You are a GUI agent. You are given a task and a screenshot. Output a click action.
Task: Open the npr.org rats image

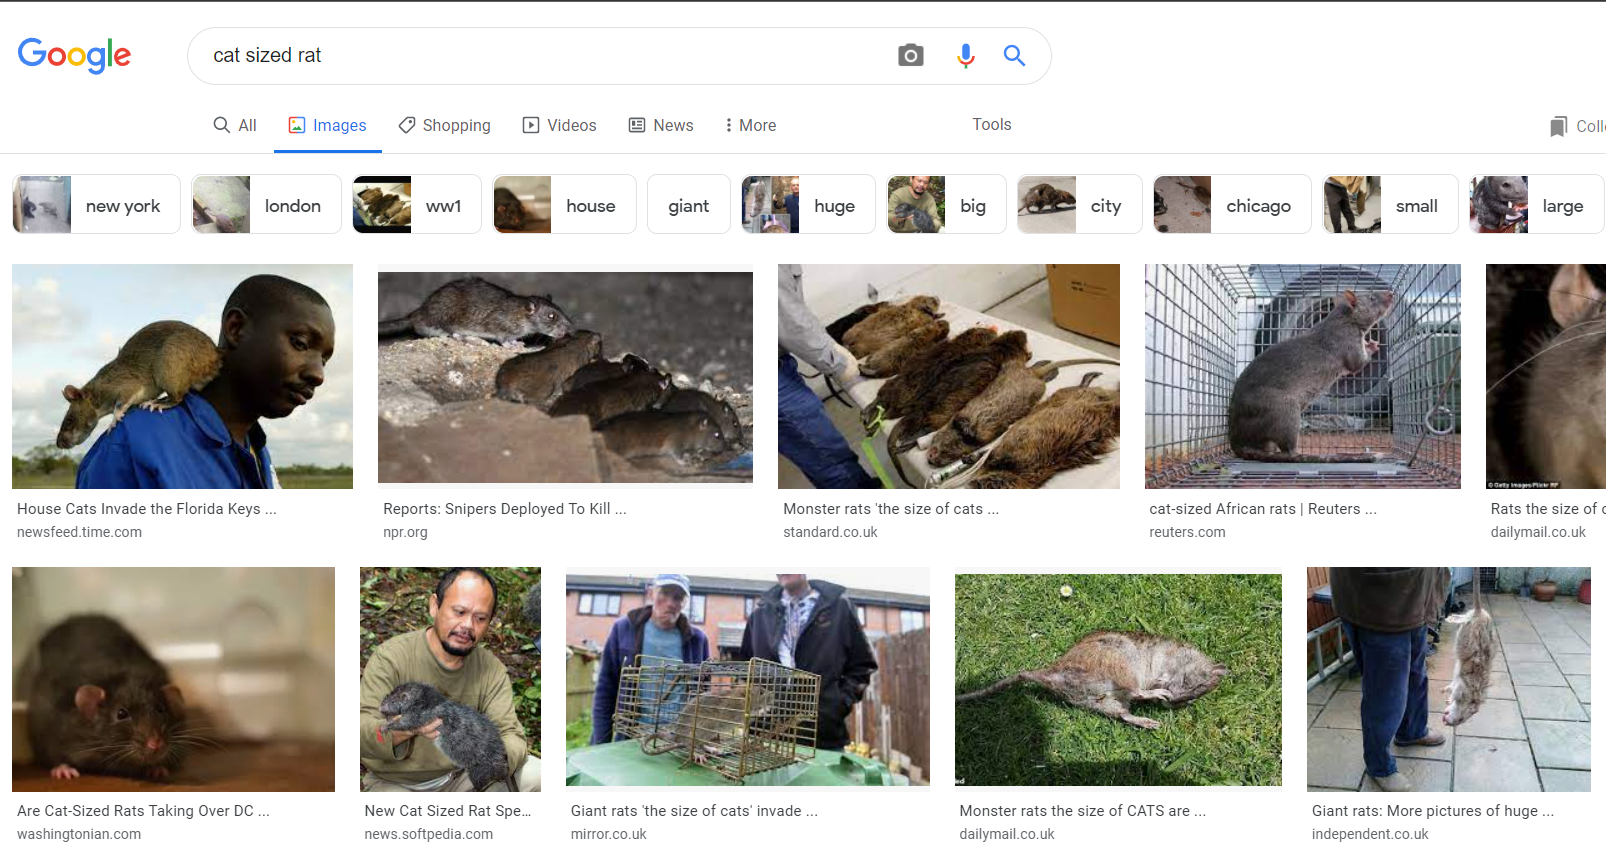pos(565,377)
